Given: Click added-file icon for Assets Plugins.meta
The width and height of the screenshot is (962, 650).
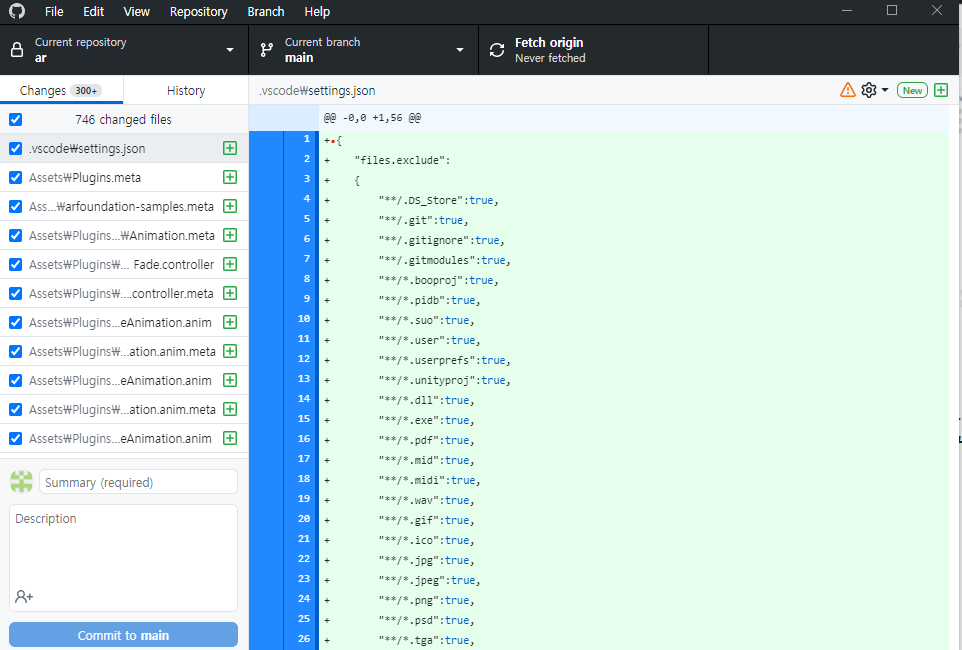Looking at the screenshot, I should [230, 177].
